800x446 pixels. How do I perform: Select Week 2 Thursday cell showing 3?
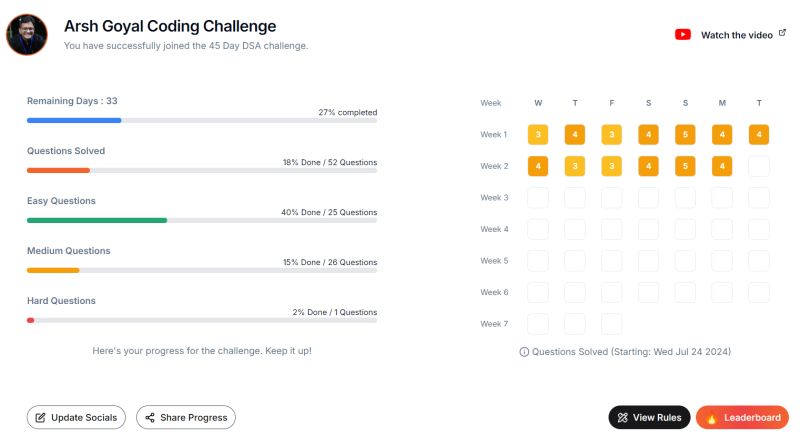click(575, 166)
